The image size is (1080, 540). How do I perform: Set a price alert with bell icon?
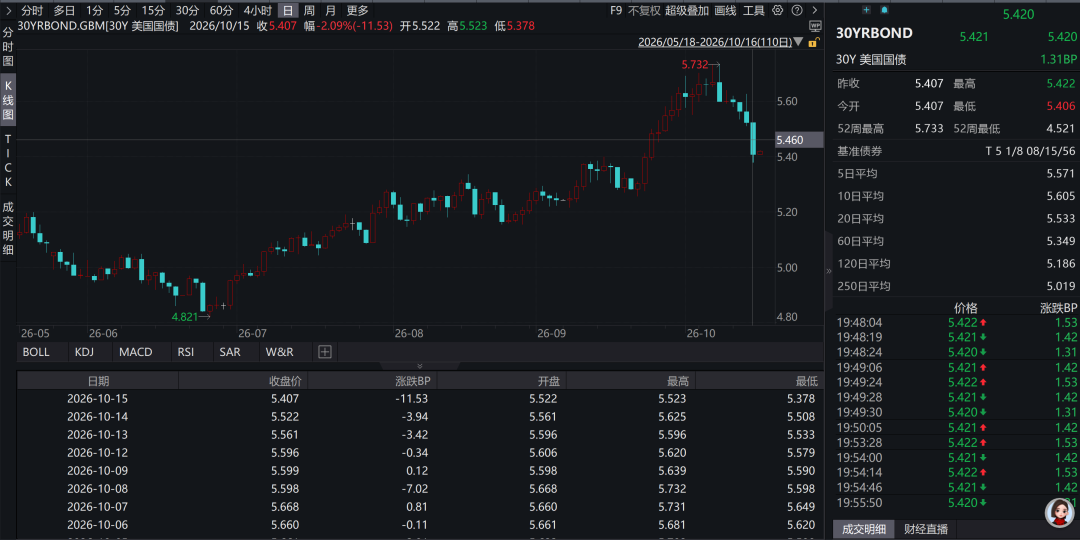[x=884, y=10]
